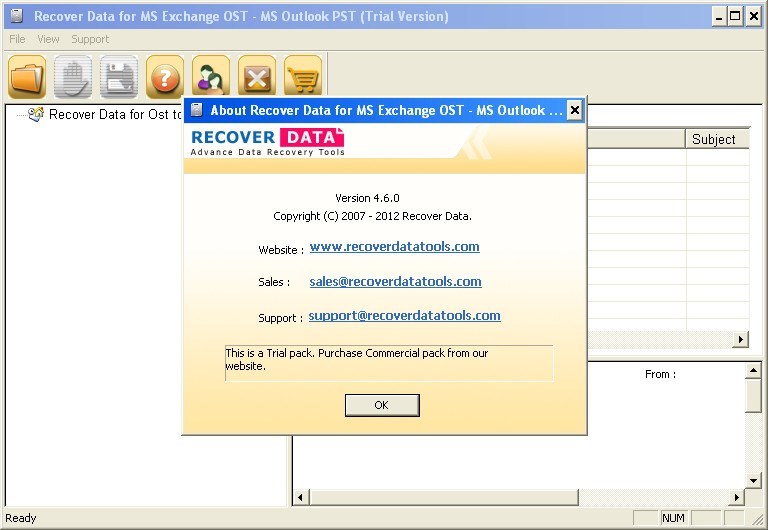This screenshot has width=768, height=530.
Task: Click the Subject column header
Action: coord(717,139)
